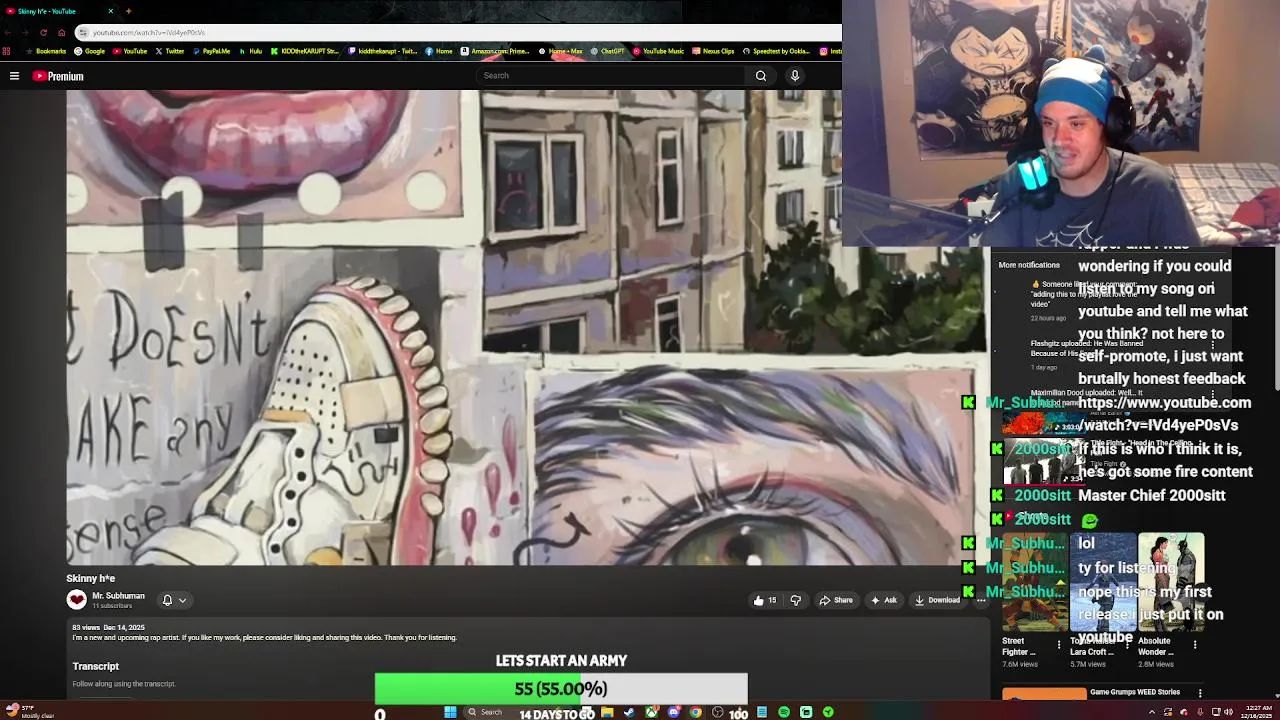This screenshot has width=1280, height=720.
Task: Open Google Chrome from the taskbar
Action: tap(696, 712)
